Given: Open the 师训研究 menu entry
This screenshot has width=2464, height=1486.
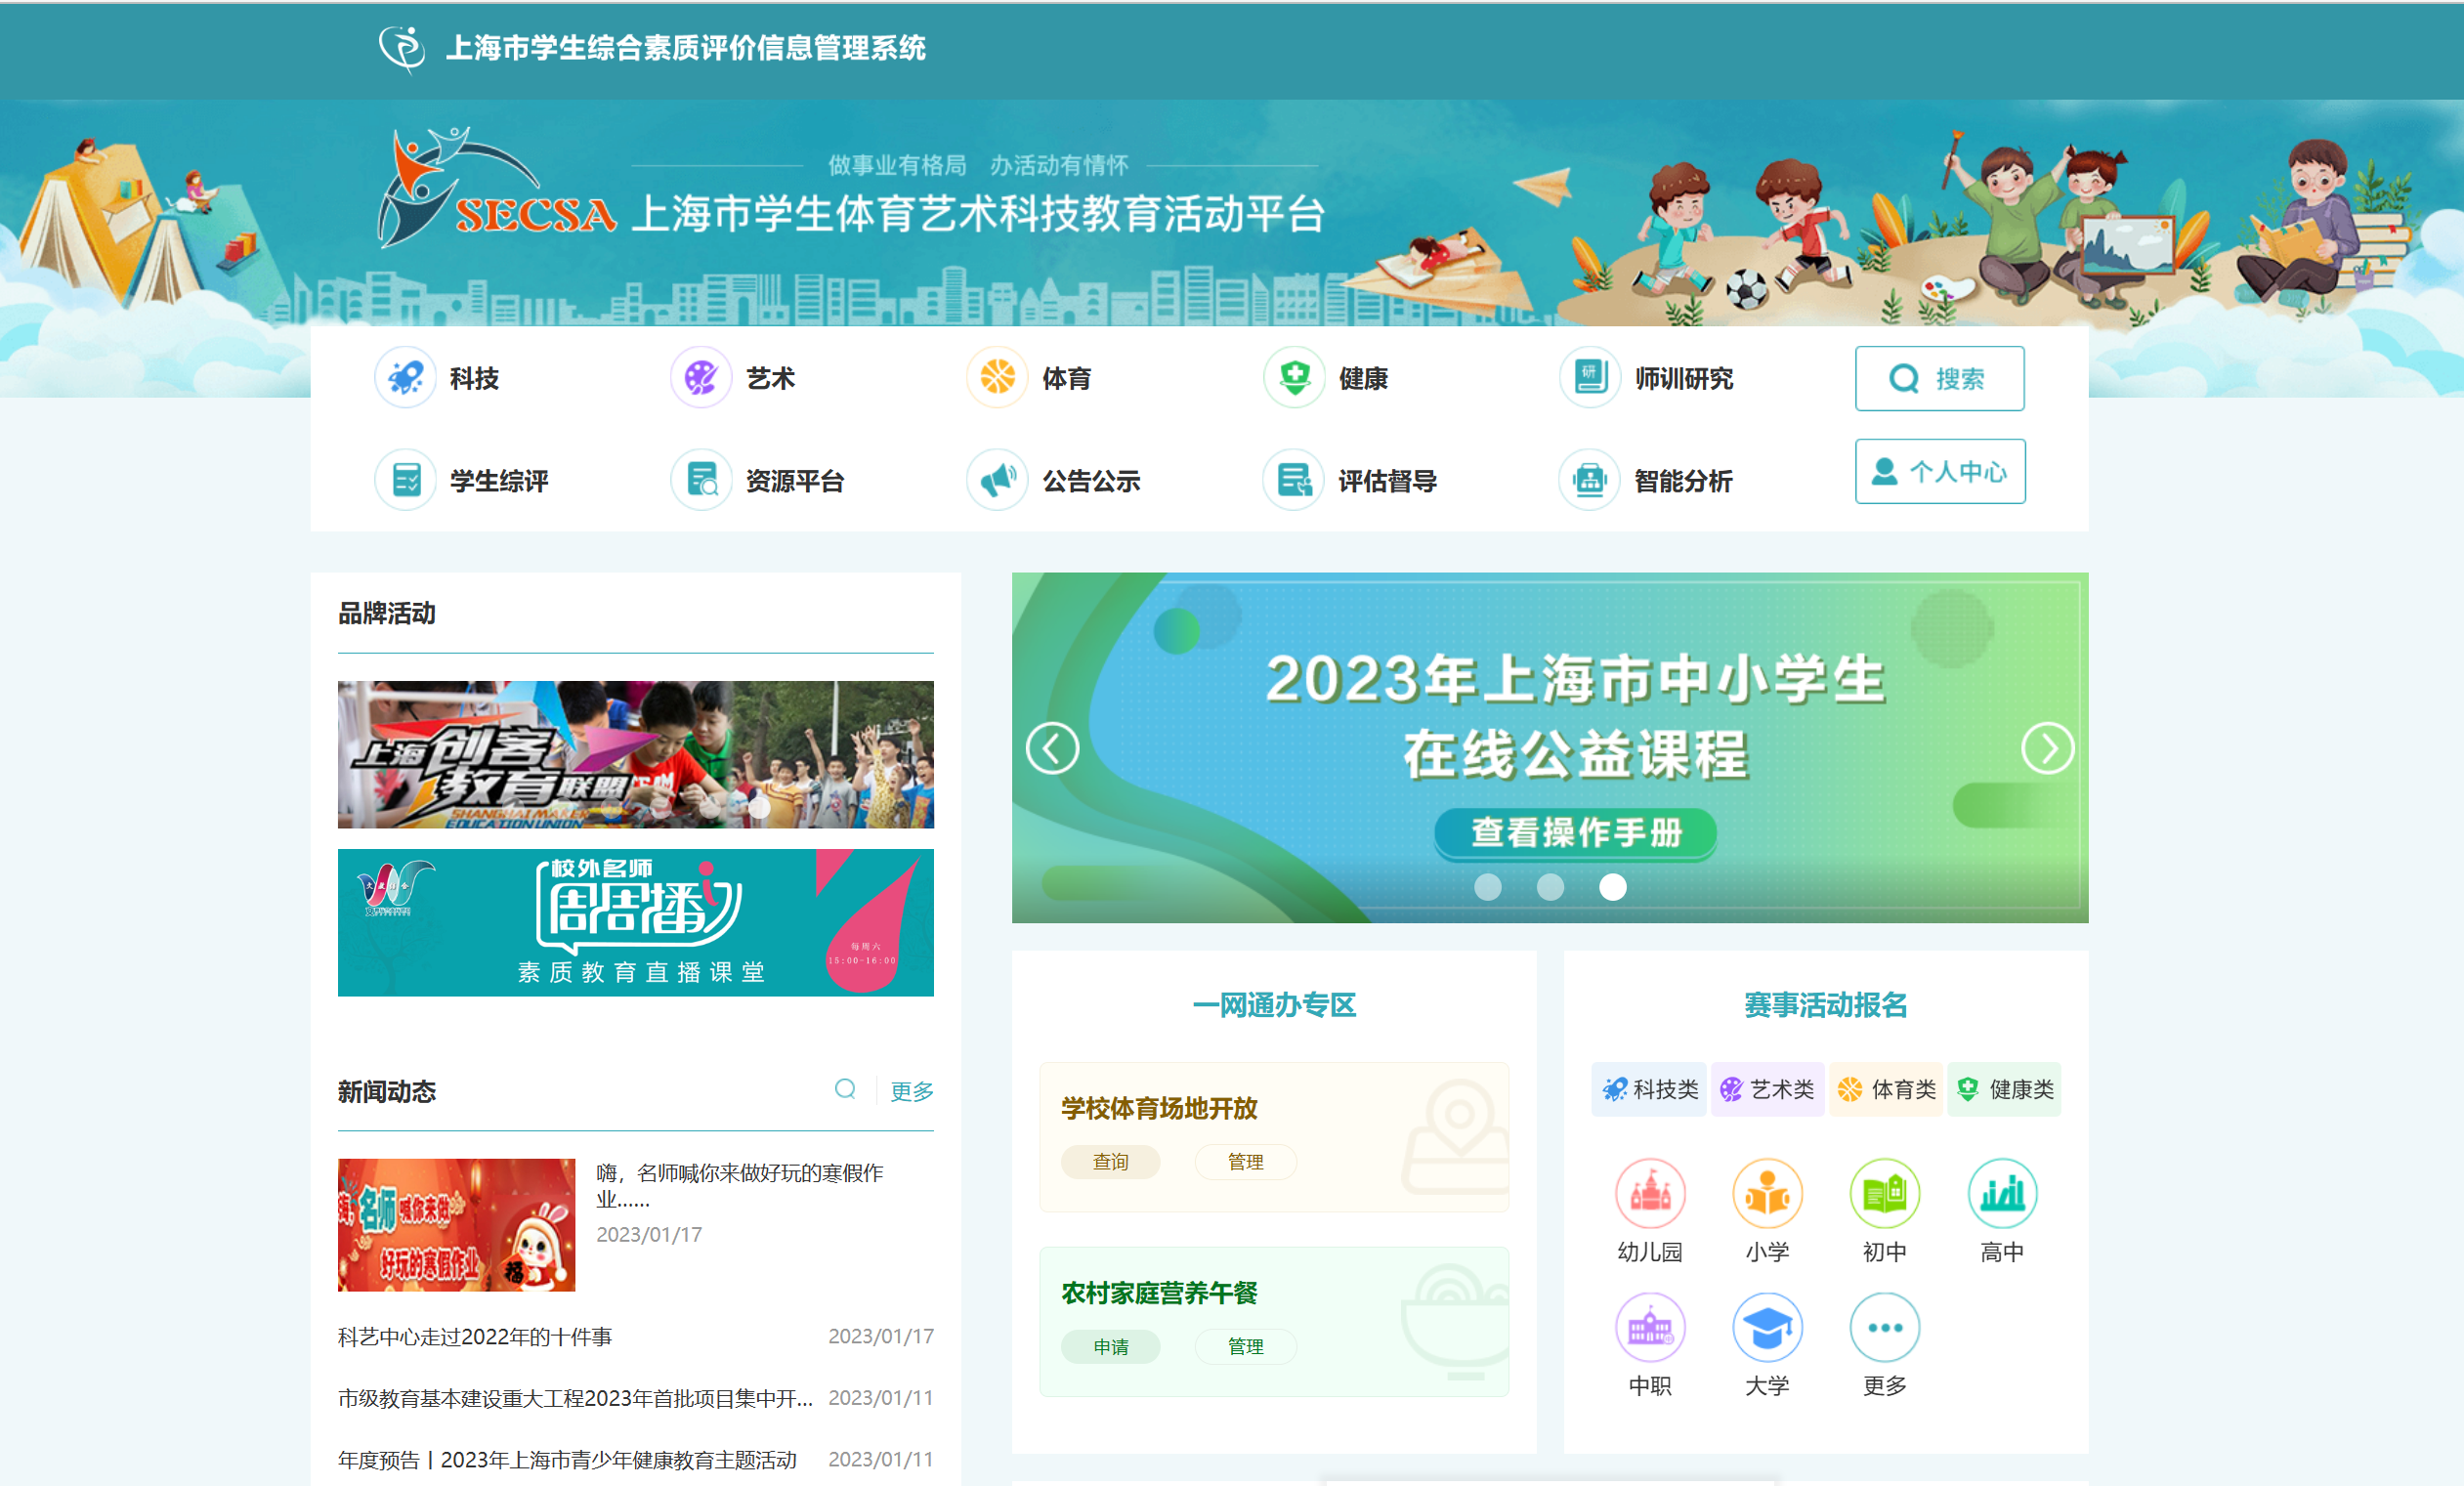Looking at the screenshot, I should pos(1589,378).
